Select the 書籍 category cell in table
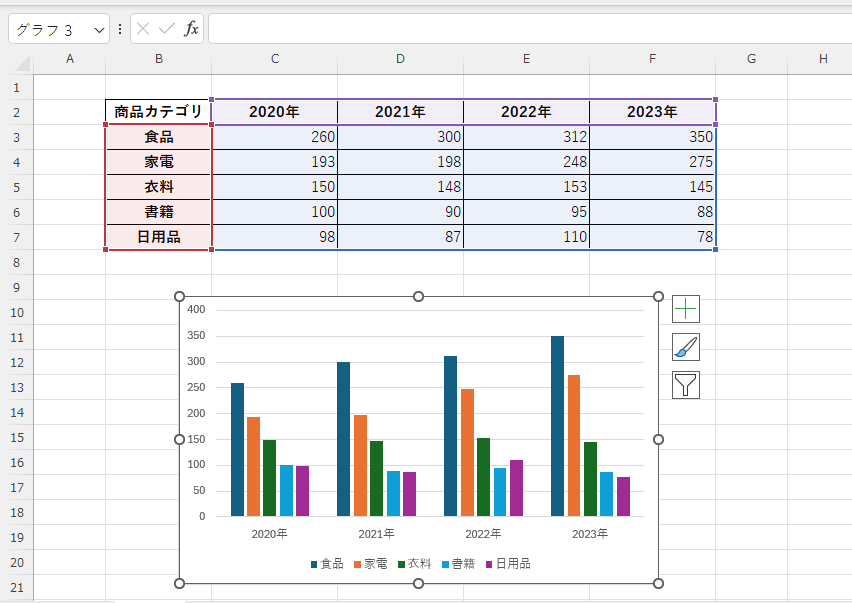The height and width of the screenshot is (603, 852). [x=159, y=212]
